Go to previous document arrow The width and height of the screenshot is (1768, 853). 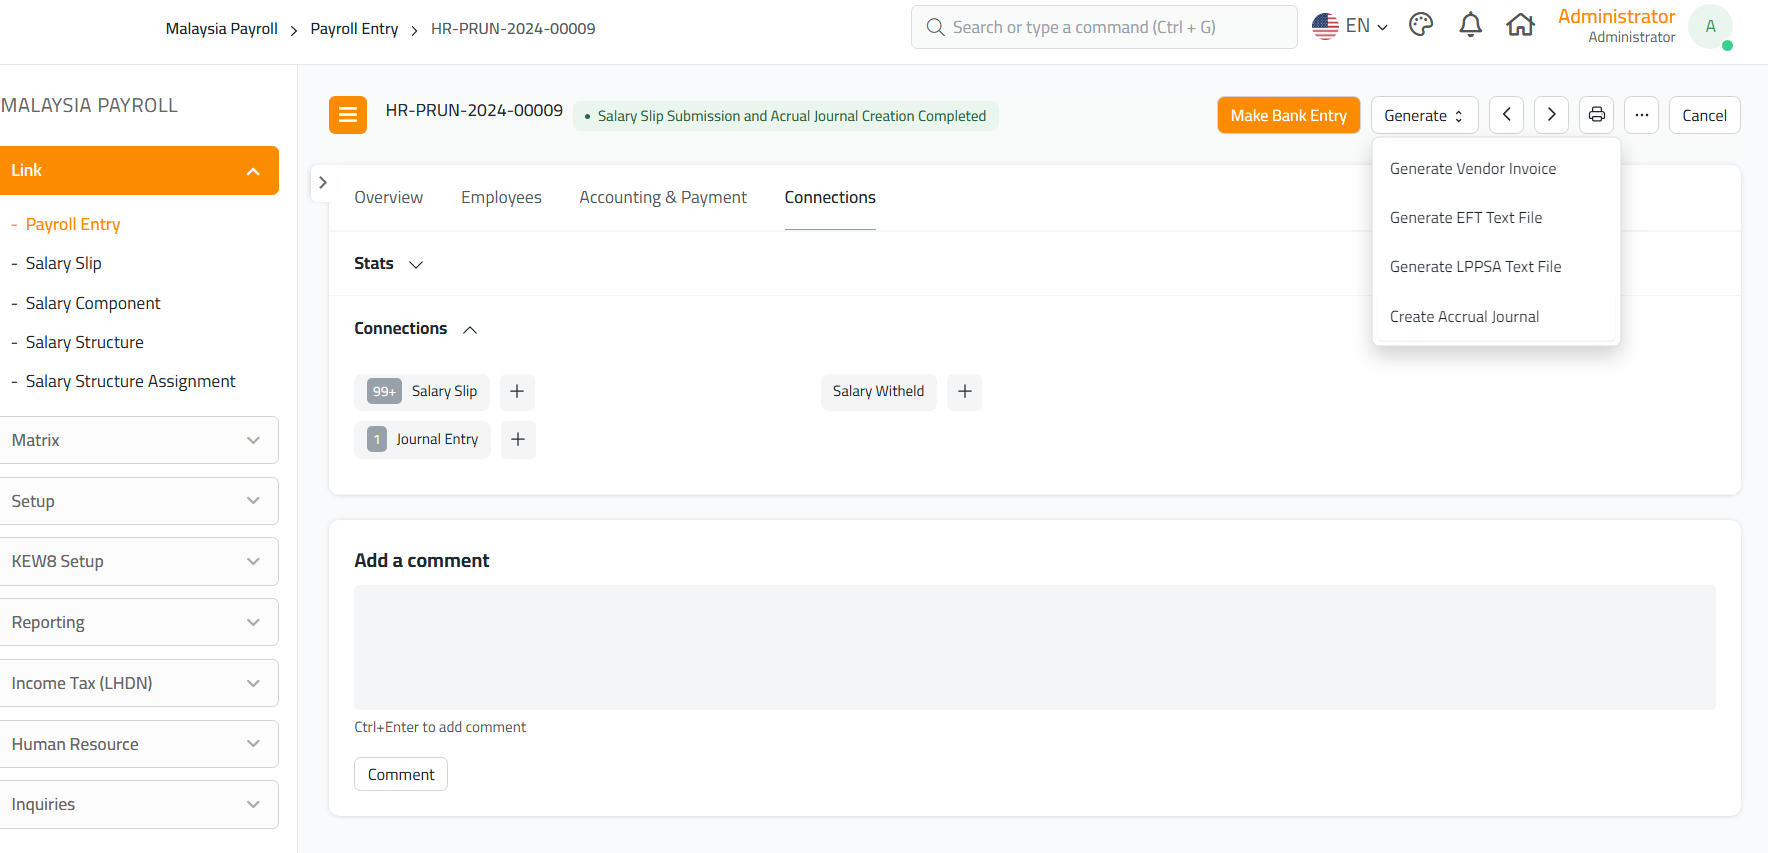pos(1506,115)
